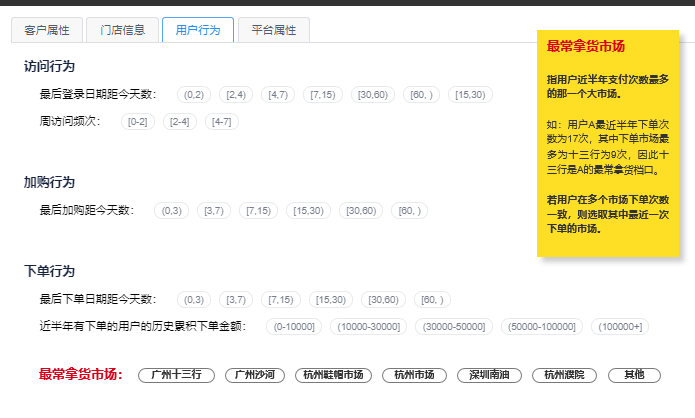695x418 pixels.
Task: Pick the 杭州鞋帽市场 market tag
Action: tap(333, 375)
